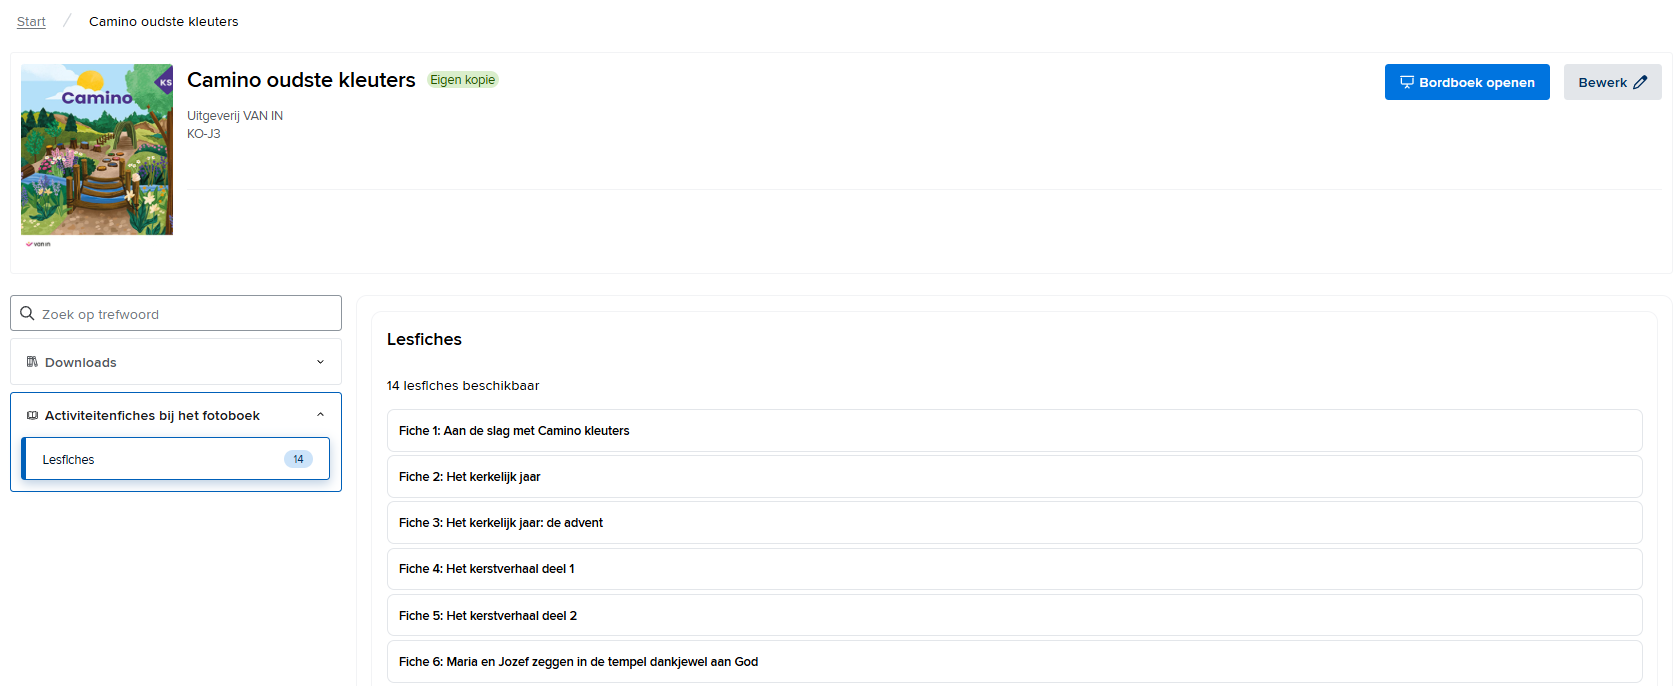
Task: Click the Lesfiches count badge 14
Action: (x=298, y=459)
